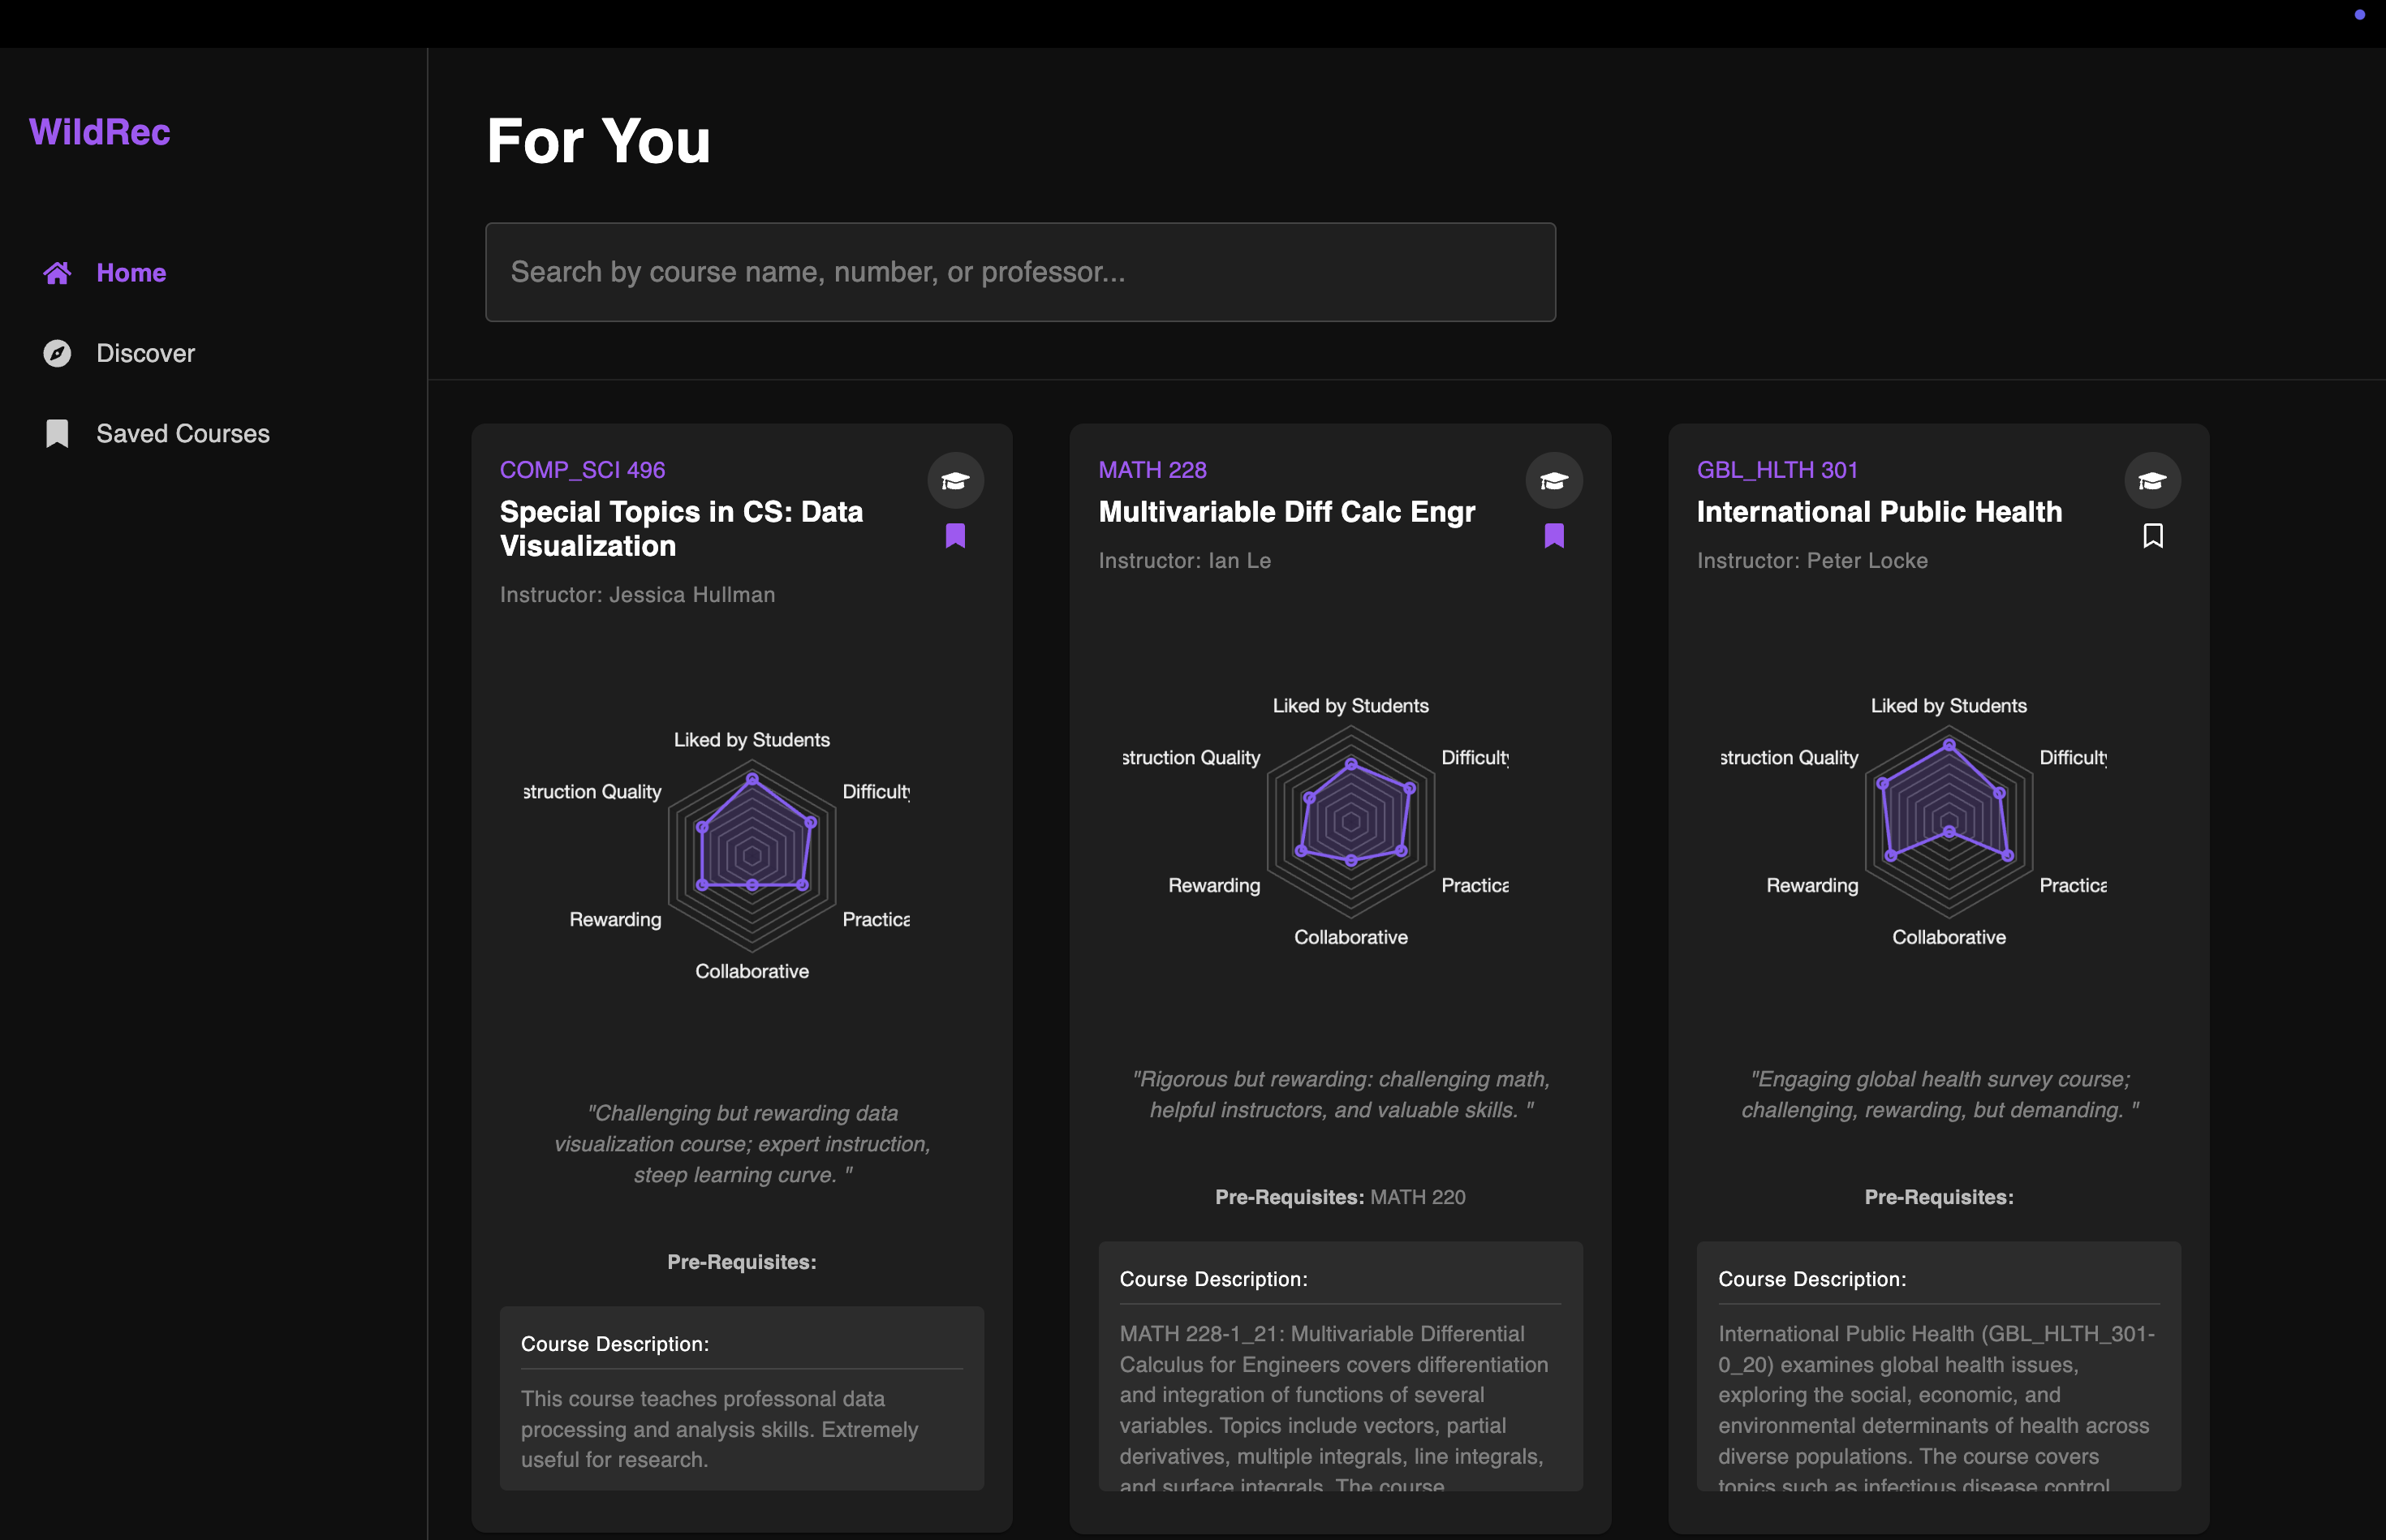Save International Public Health with its bookmark outline
Screen dimensions: 2386x1540
2152,536
